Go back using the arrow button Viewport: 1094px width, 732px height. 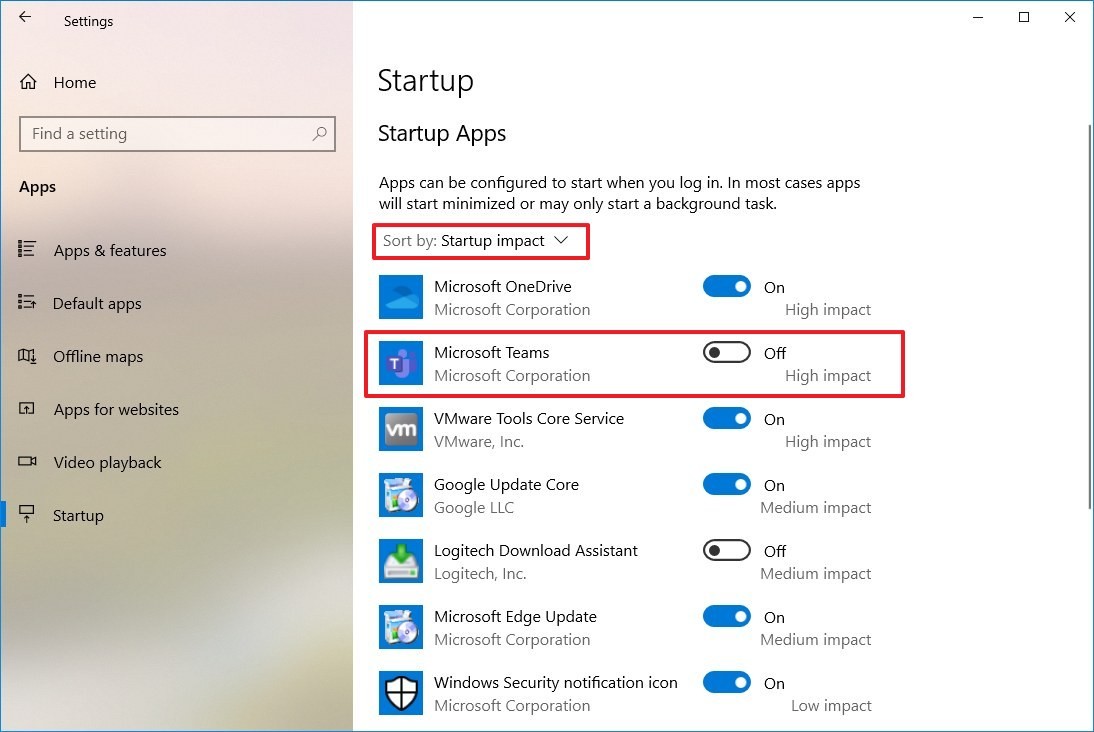click(x=24, y=17)
